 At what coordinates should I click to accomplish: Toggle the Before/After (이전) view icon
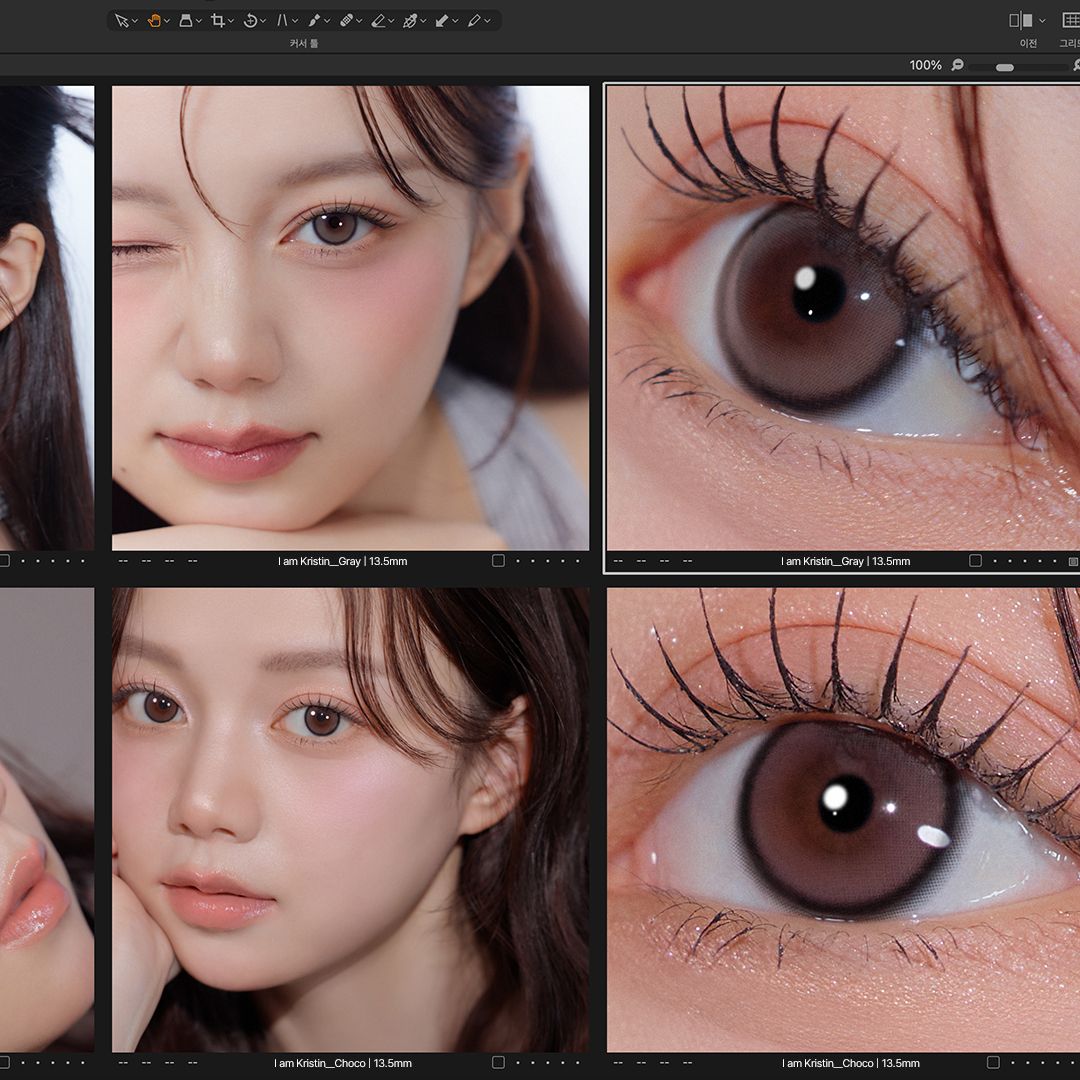1020,21
